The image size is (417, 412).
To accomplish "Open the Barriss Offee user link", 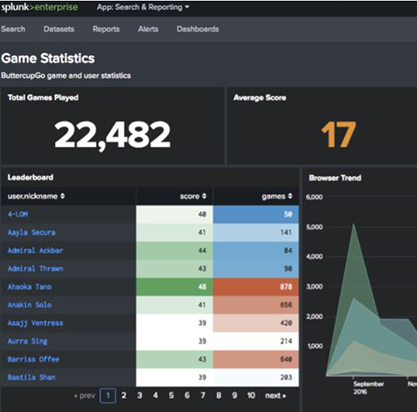I will (33, 359).
